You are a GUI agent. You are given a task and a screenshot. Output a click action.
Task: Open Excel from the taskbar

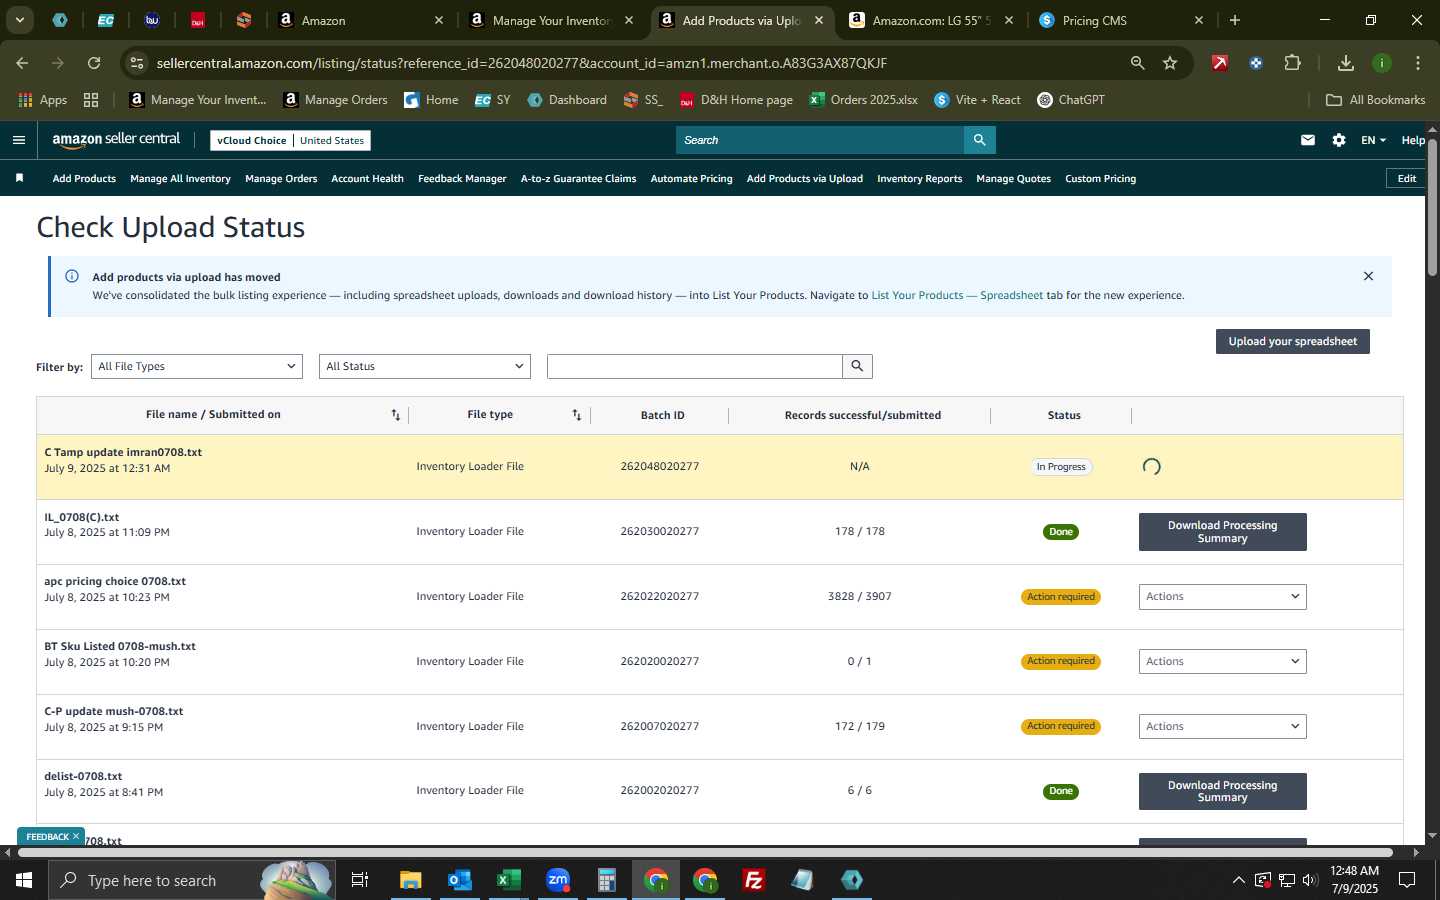[x=508, y=880]
